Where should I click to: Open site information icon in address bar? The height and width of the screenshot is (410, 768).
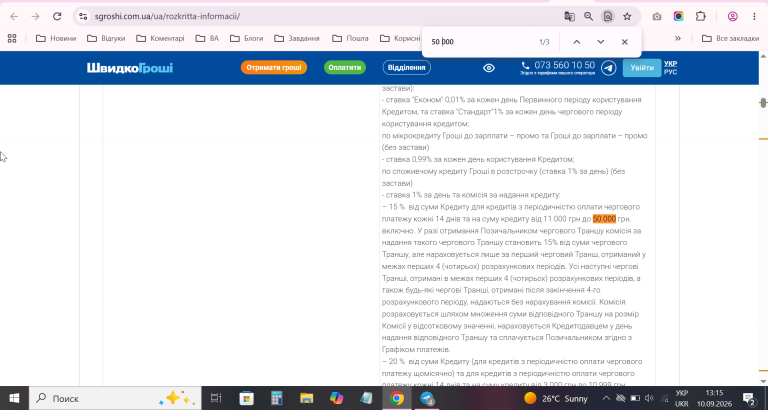83,16
